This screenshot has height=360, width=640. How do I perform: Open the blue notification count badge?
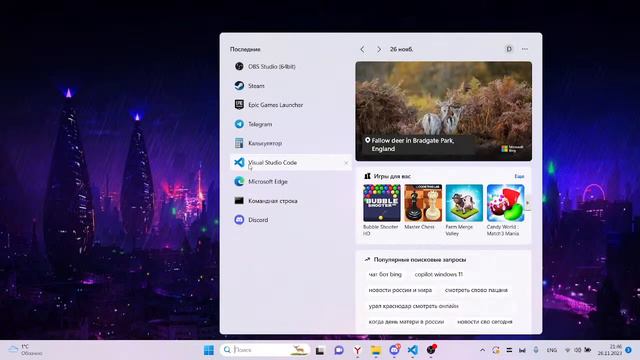click(629, 350)
